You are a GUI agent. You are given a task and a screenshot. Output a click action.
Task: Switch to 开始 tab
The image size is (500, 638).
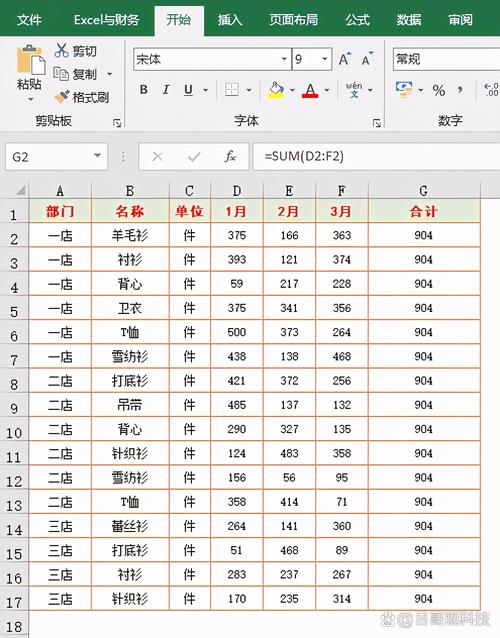[179, 19]
